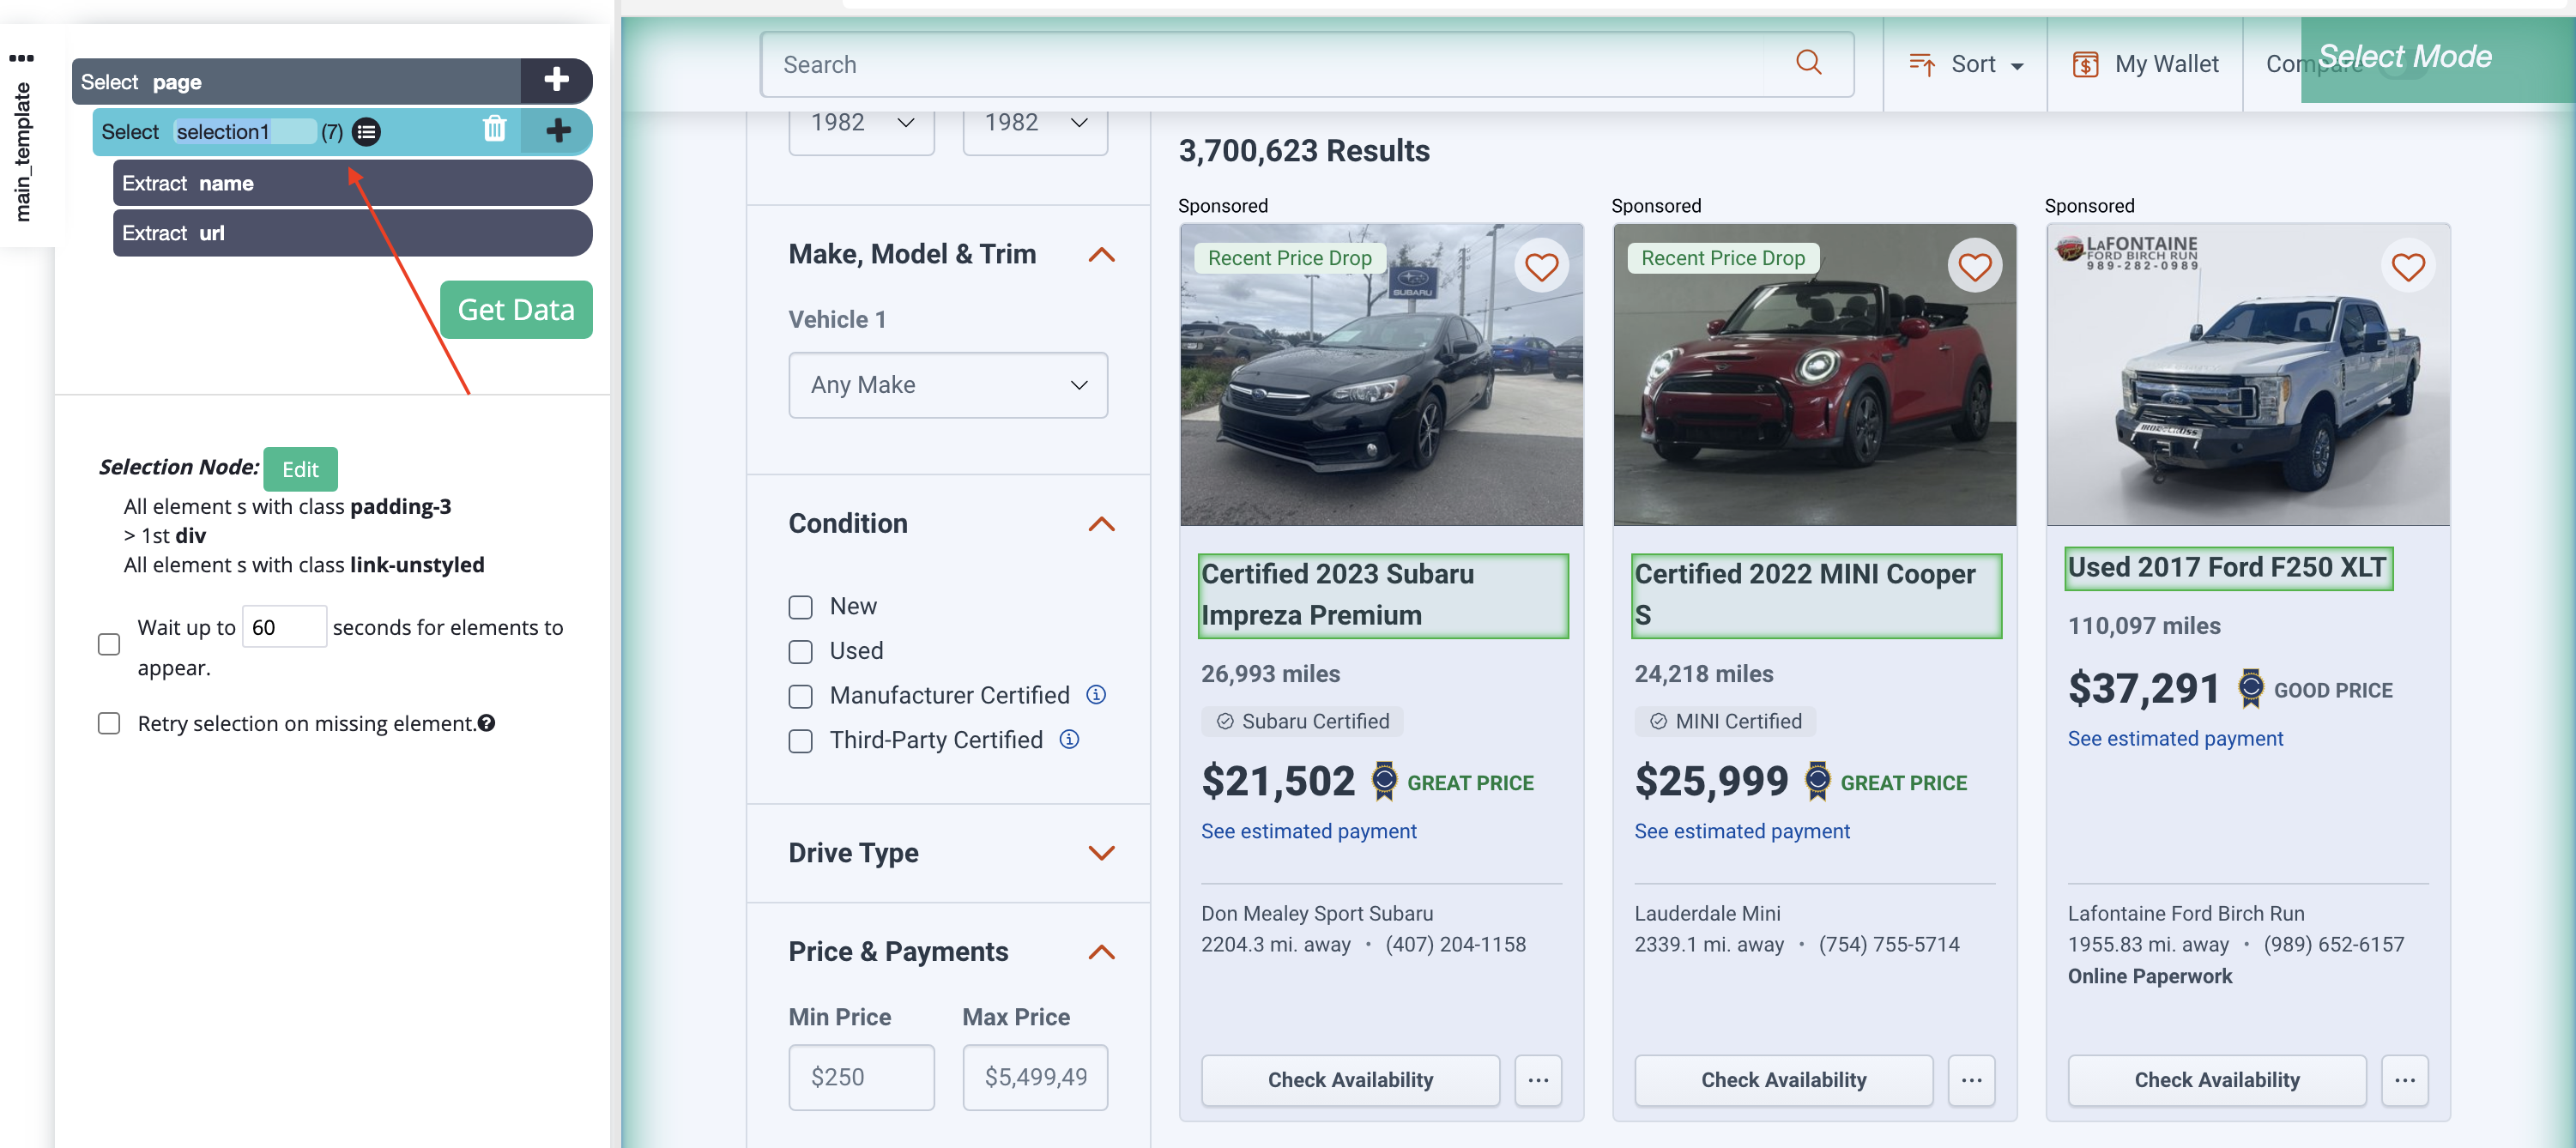Collapse the Price & Payments section
The image size is (2576, 1148).
point(1100,952)
